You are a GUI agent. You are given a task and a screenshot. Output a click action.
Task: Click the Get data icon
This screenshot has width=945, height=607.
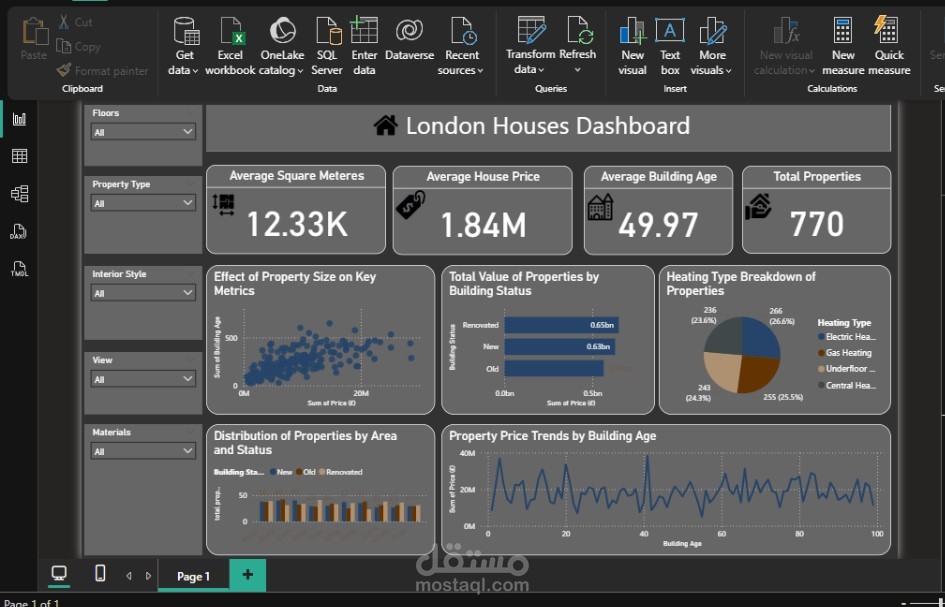(x=185, y=32)
